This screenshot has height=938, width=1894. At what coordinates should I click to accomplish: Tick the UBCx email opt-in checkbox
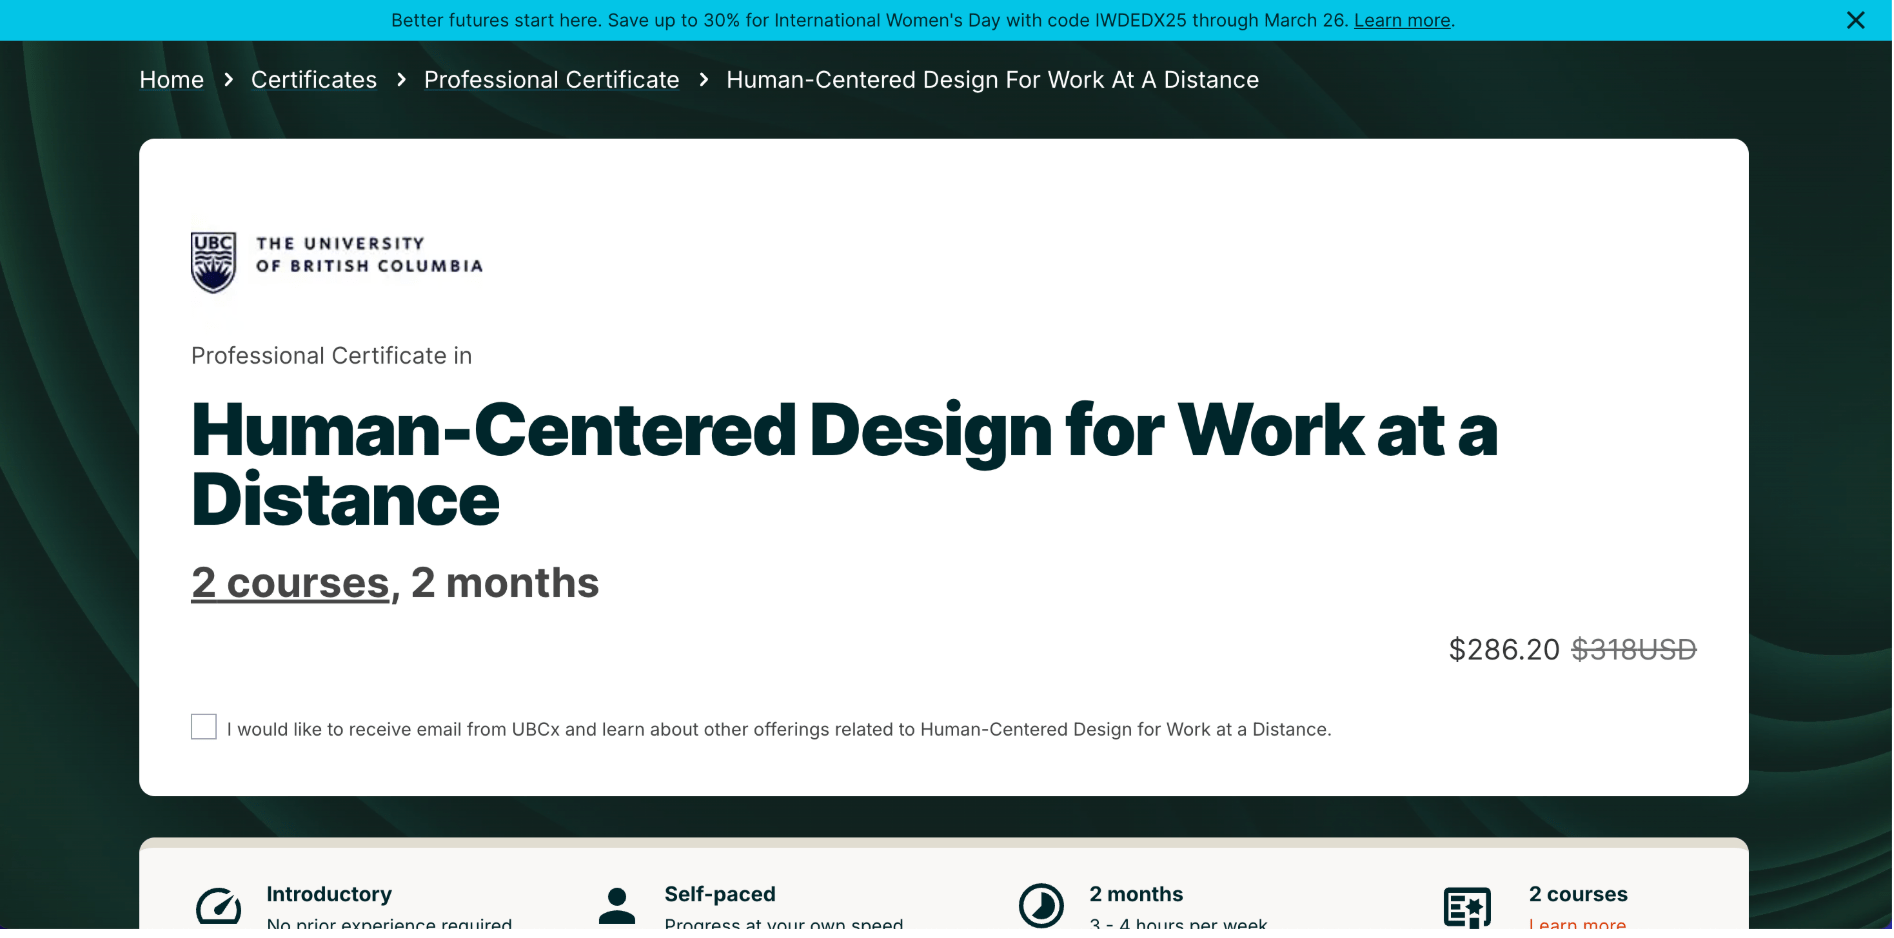coord(204,727)
